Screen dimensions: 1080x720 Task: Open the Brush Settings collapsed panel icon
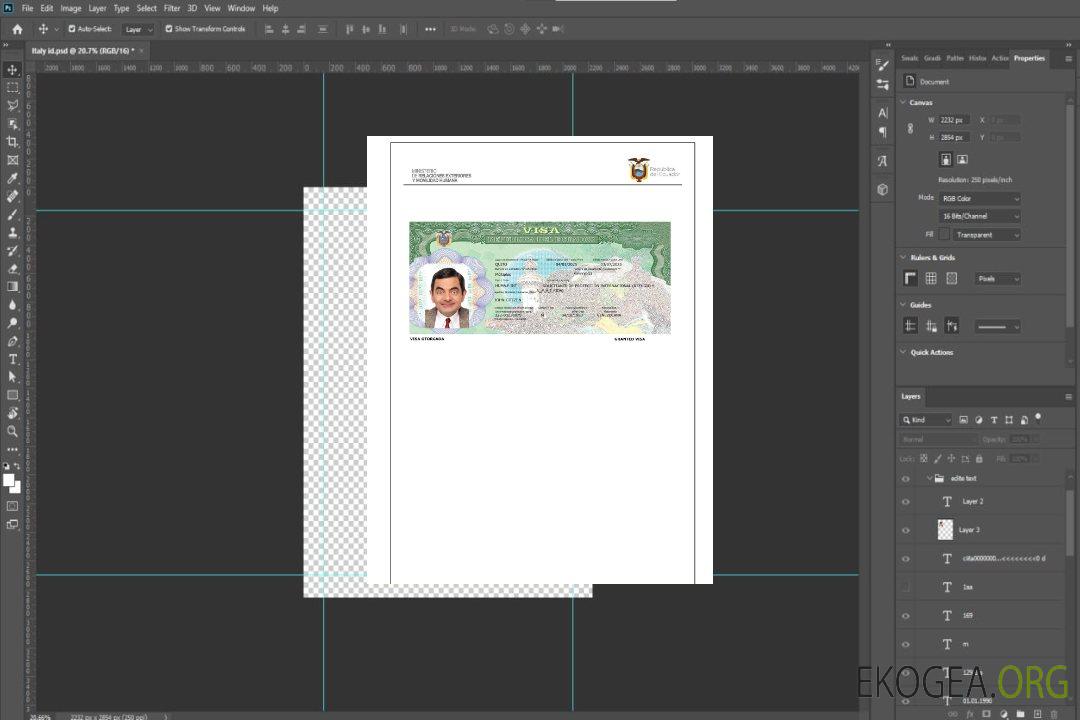tap(882, 65)
